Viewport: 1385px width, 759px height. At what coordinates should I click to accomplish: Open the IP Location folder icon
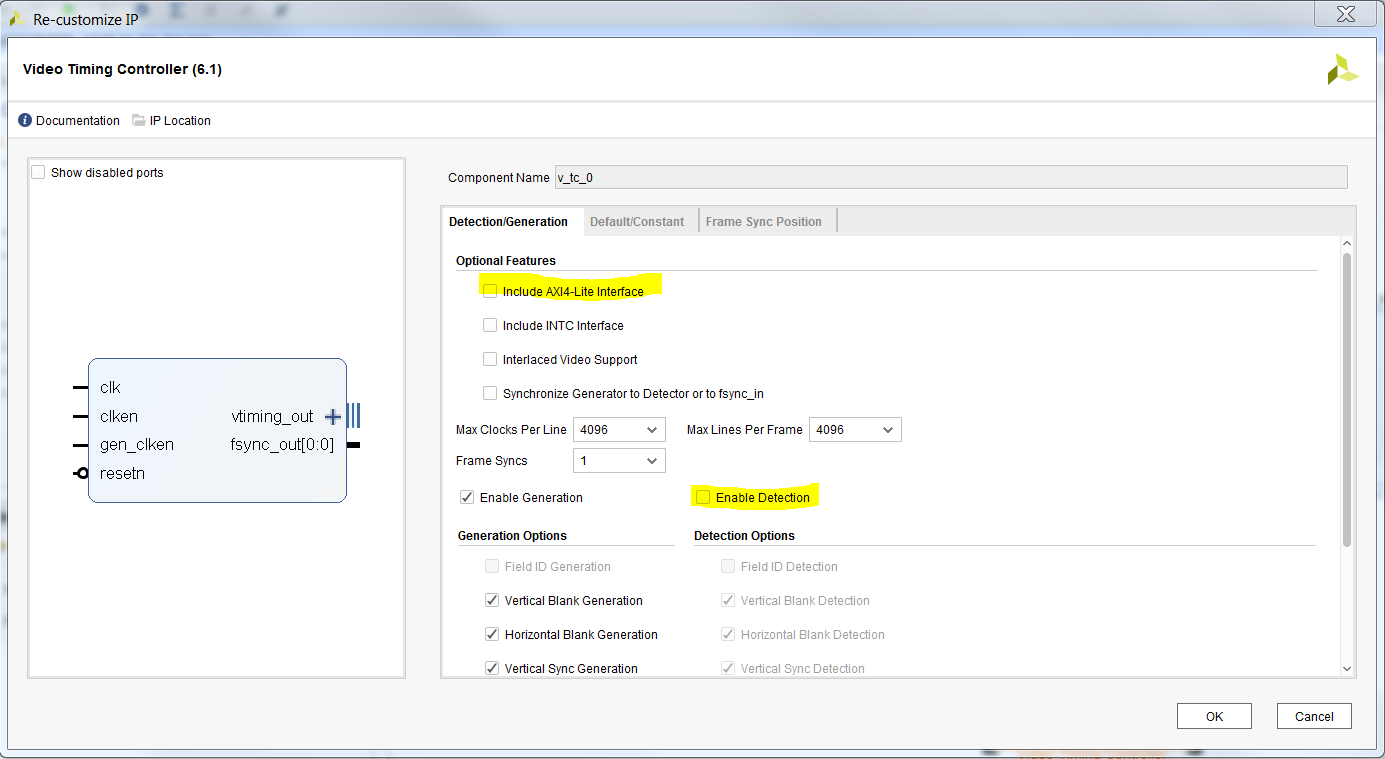(x=138, y=120)
